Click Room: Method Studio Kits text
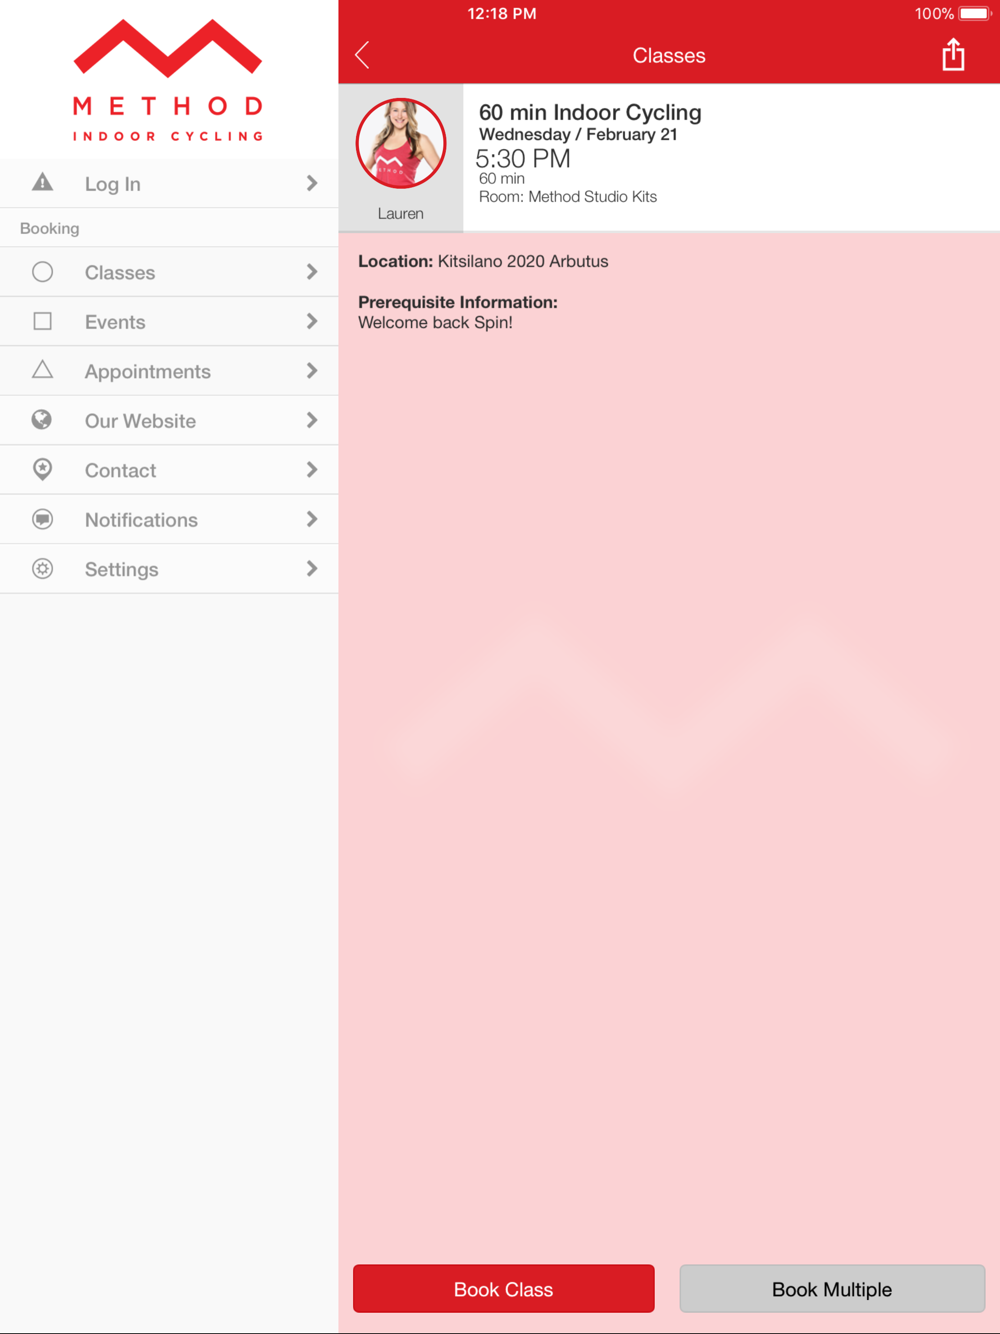Screen dimensions: 1000x1334 [x=568, y=197]
